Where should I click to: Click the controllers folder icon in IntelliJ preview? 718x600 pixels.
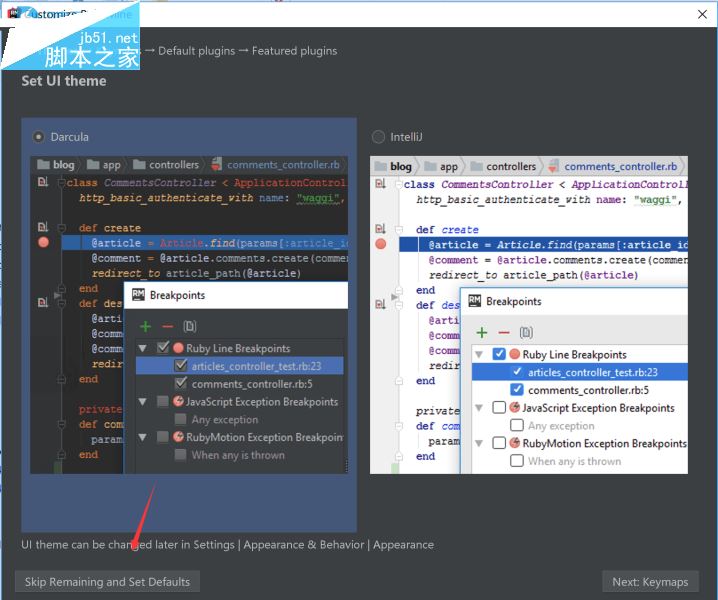click(477, 166)
